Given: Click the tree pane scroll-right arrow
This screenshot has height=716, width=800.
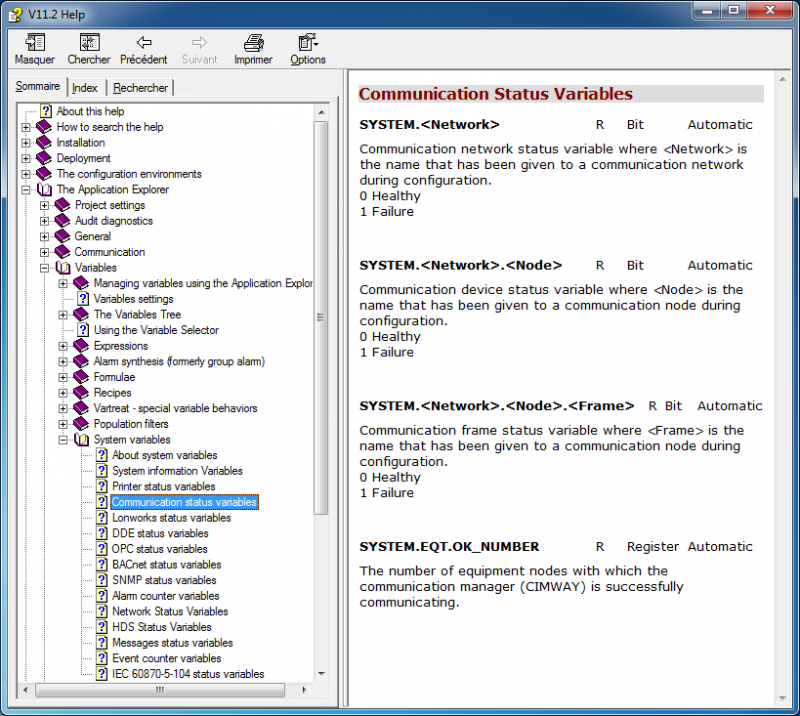Looking at the screenshot, I should coord(304,690).
